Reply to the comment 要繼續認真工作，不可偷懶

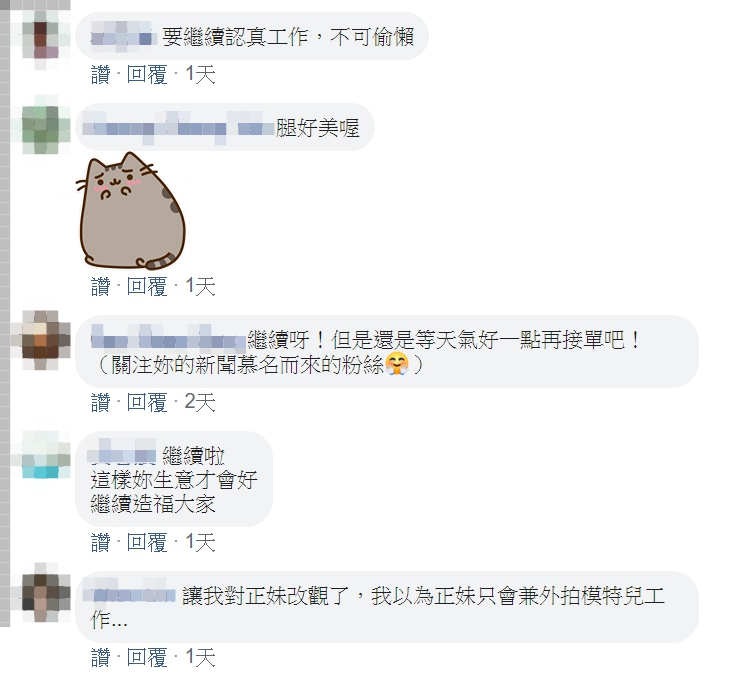point(147,74)
